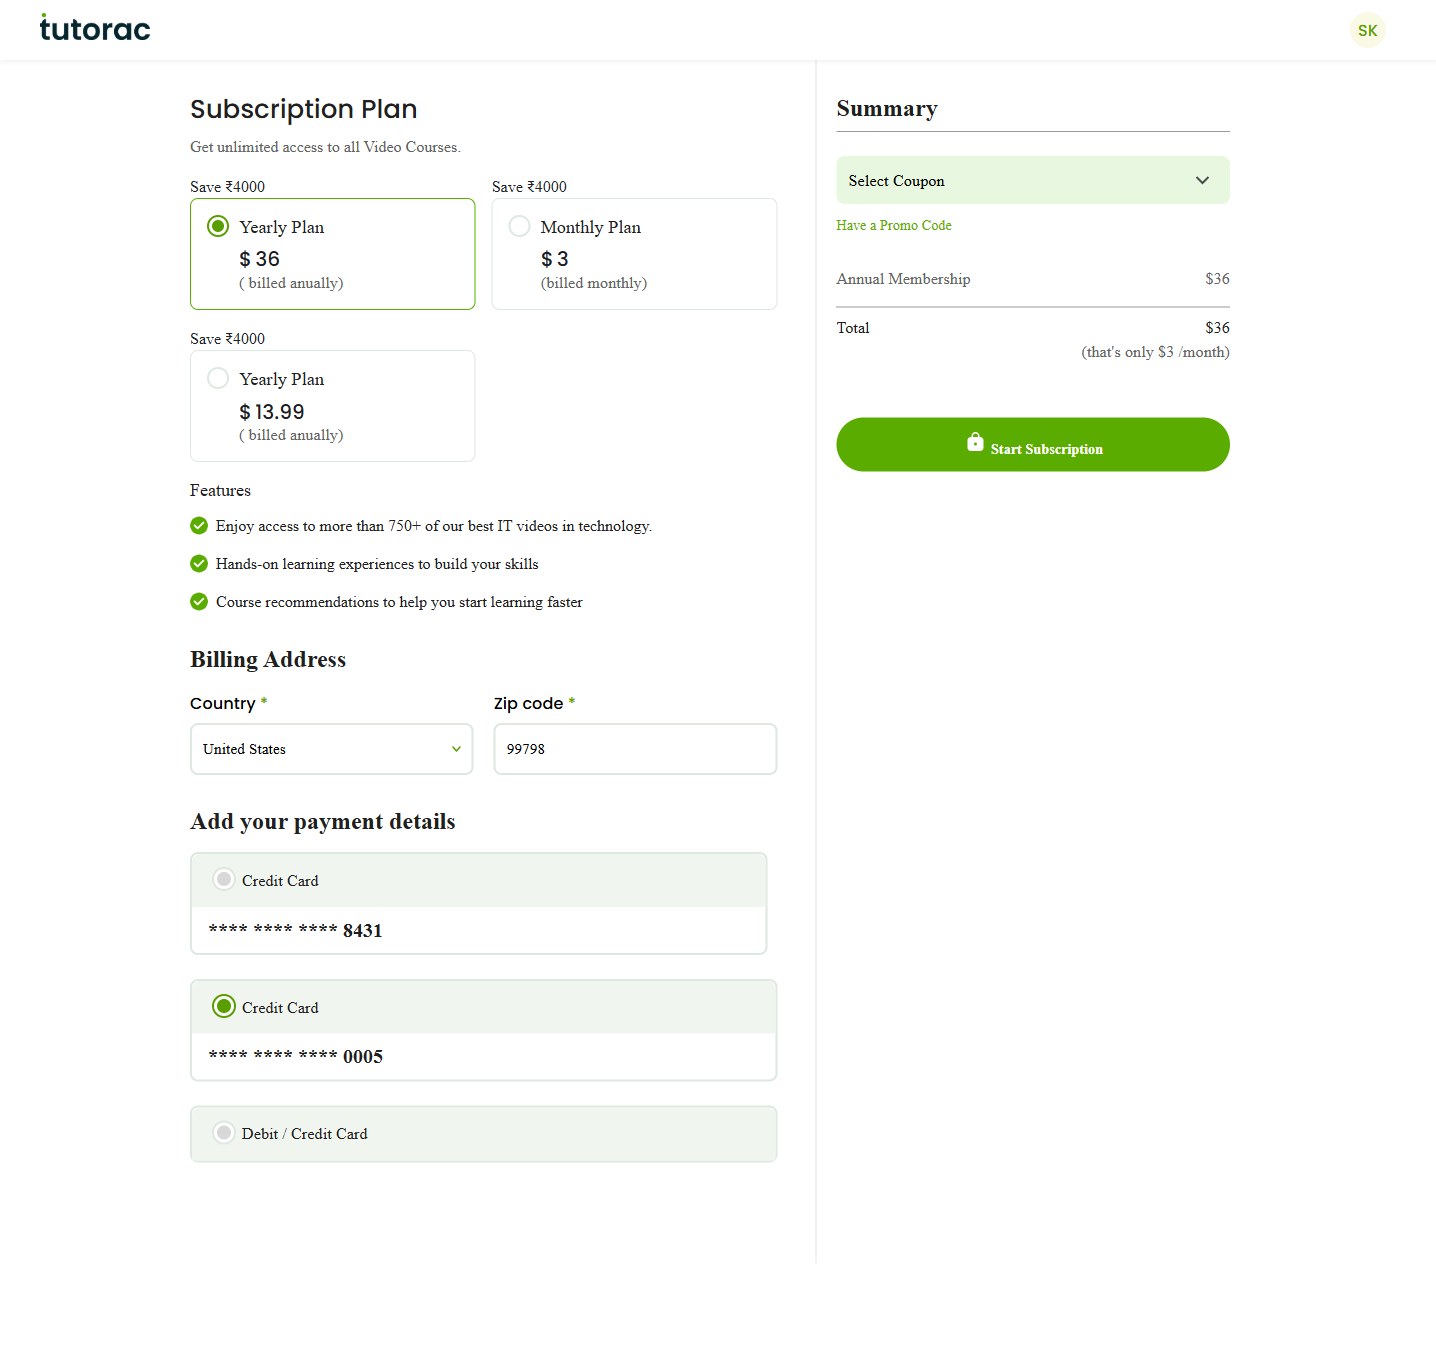Click "Add your payment details" heading
Image resolution: width=1436 pixels, height=1355 pixels.
point(323,822)
